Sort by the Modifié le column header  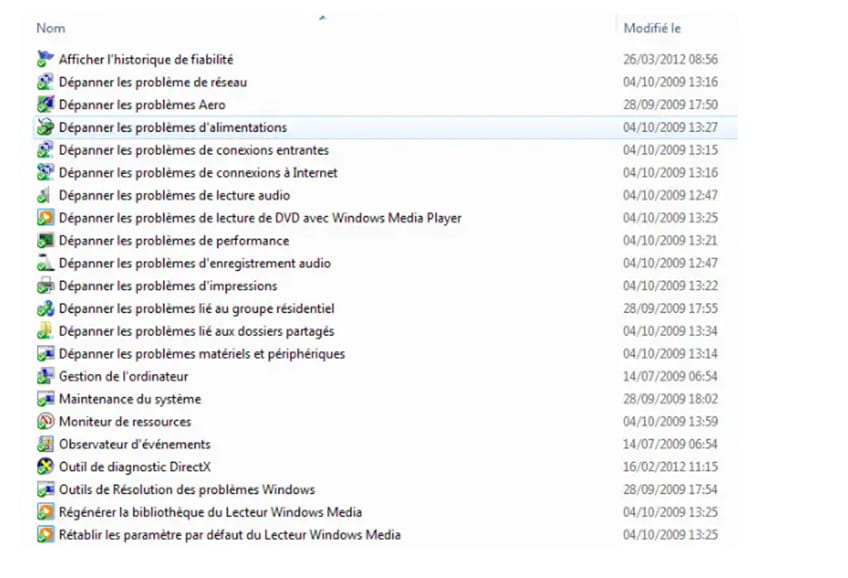click(x=652, y=28)
